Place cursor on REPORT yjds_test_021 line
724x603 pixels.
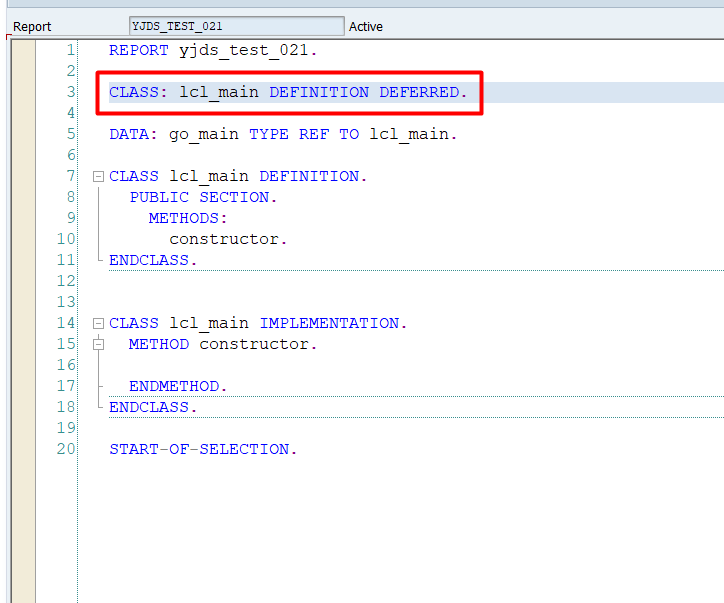coord(212,50)
